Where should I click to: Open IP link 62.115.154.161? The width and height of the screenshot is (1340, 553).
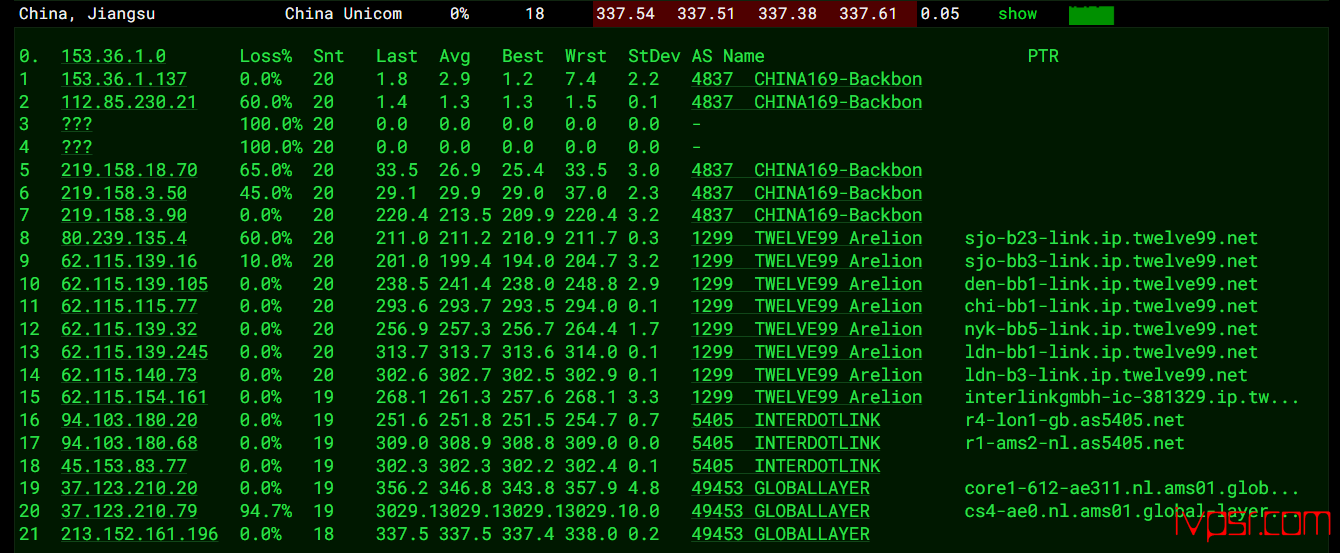[x=135, y=397]
